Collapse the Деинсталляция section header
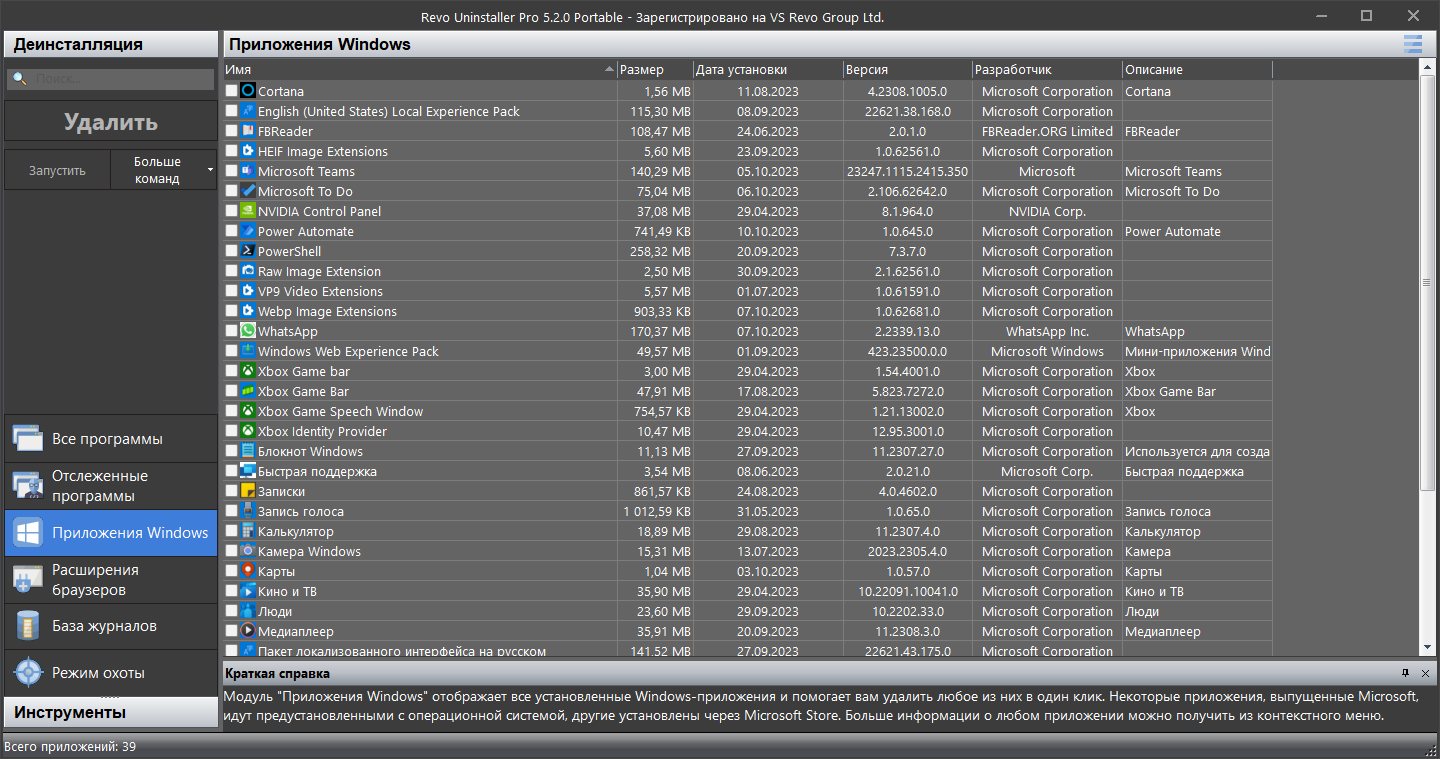This screenshot has width=1440, height=759. (x=111, y=44)
